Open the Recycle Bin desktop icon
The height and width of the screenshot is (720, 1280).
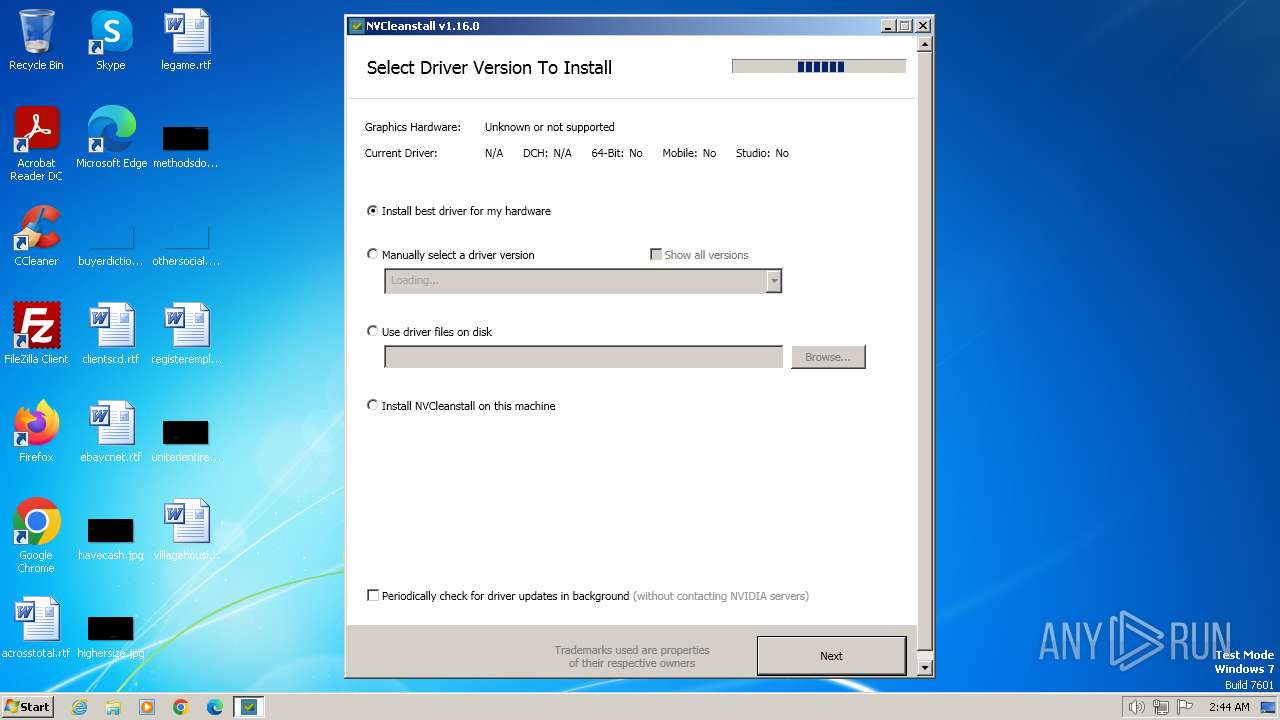tap(36, 40)
